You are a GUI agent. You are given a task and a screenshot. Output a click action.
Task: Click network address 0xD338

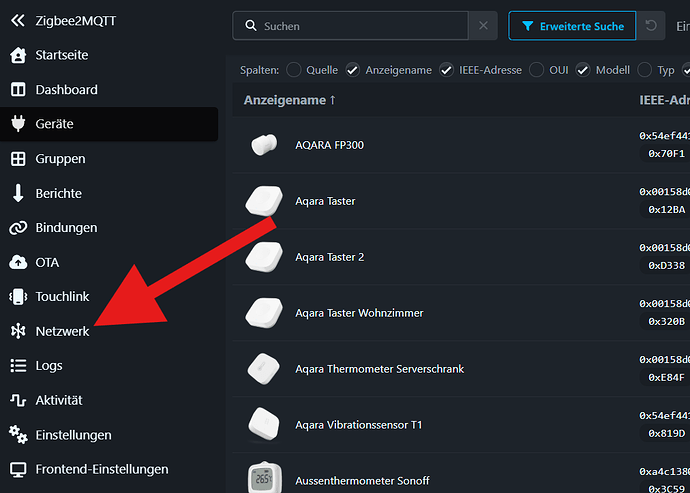pos(666,265)
